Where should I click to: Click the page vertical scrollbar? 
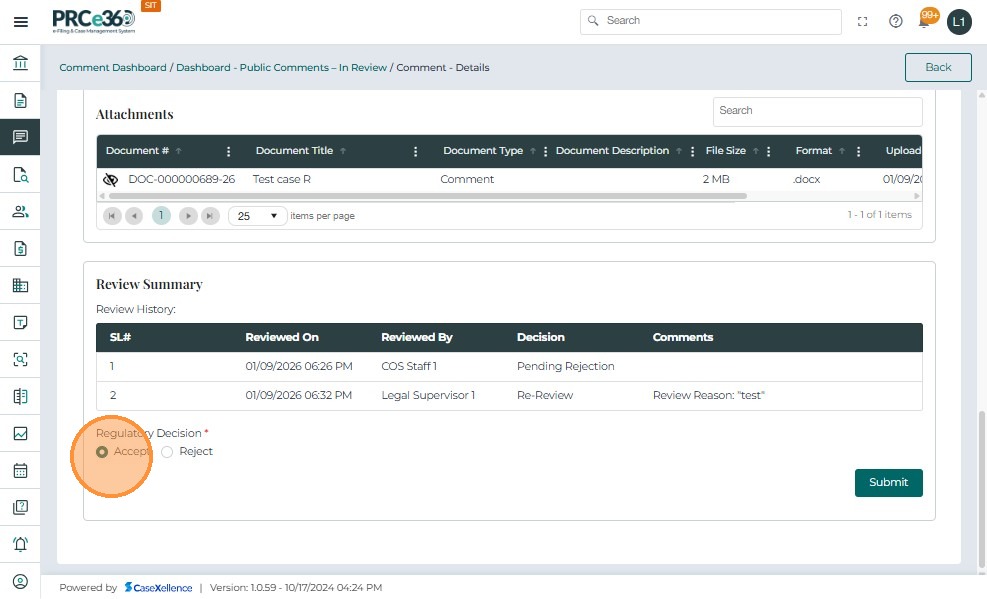tap(981, 489)
